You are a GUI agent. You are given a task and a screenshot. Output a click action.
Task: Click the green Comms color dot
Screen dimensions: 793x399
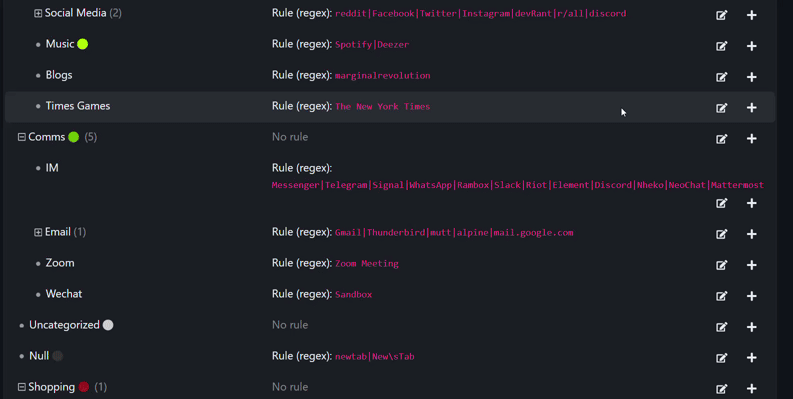point(74,137)
